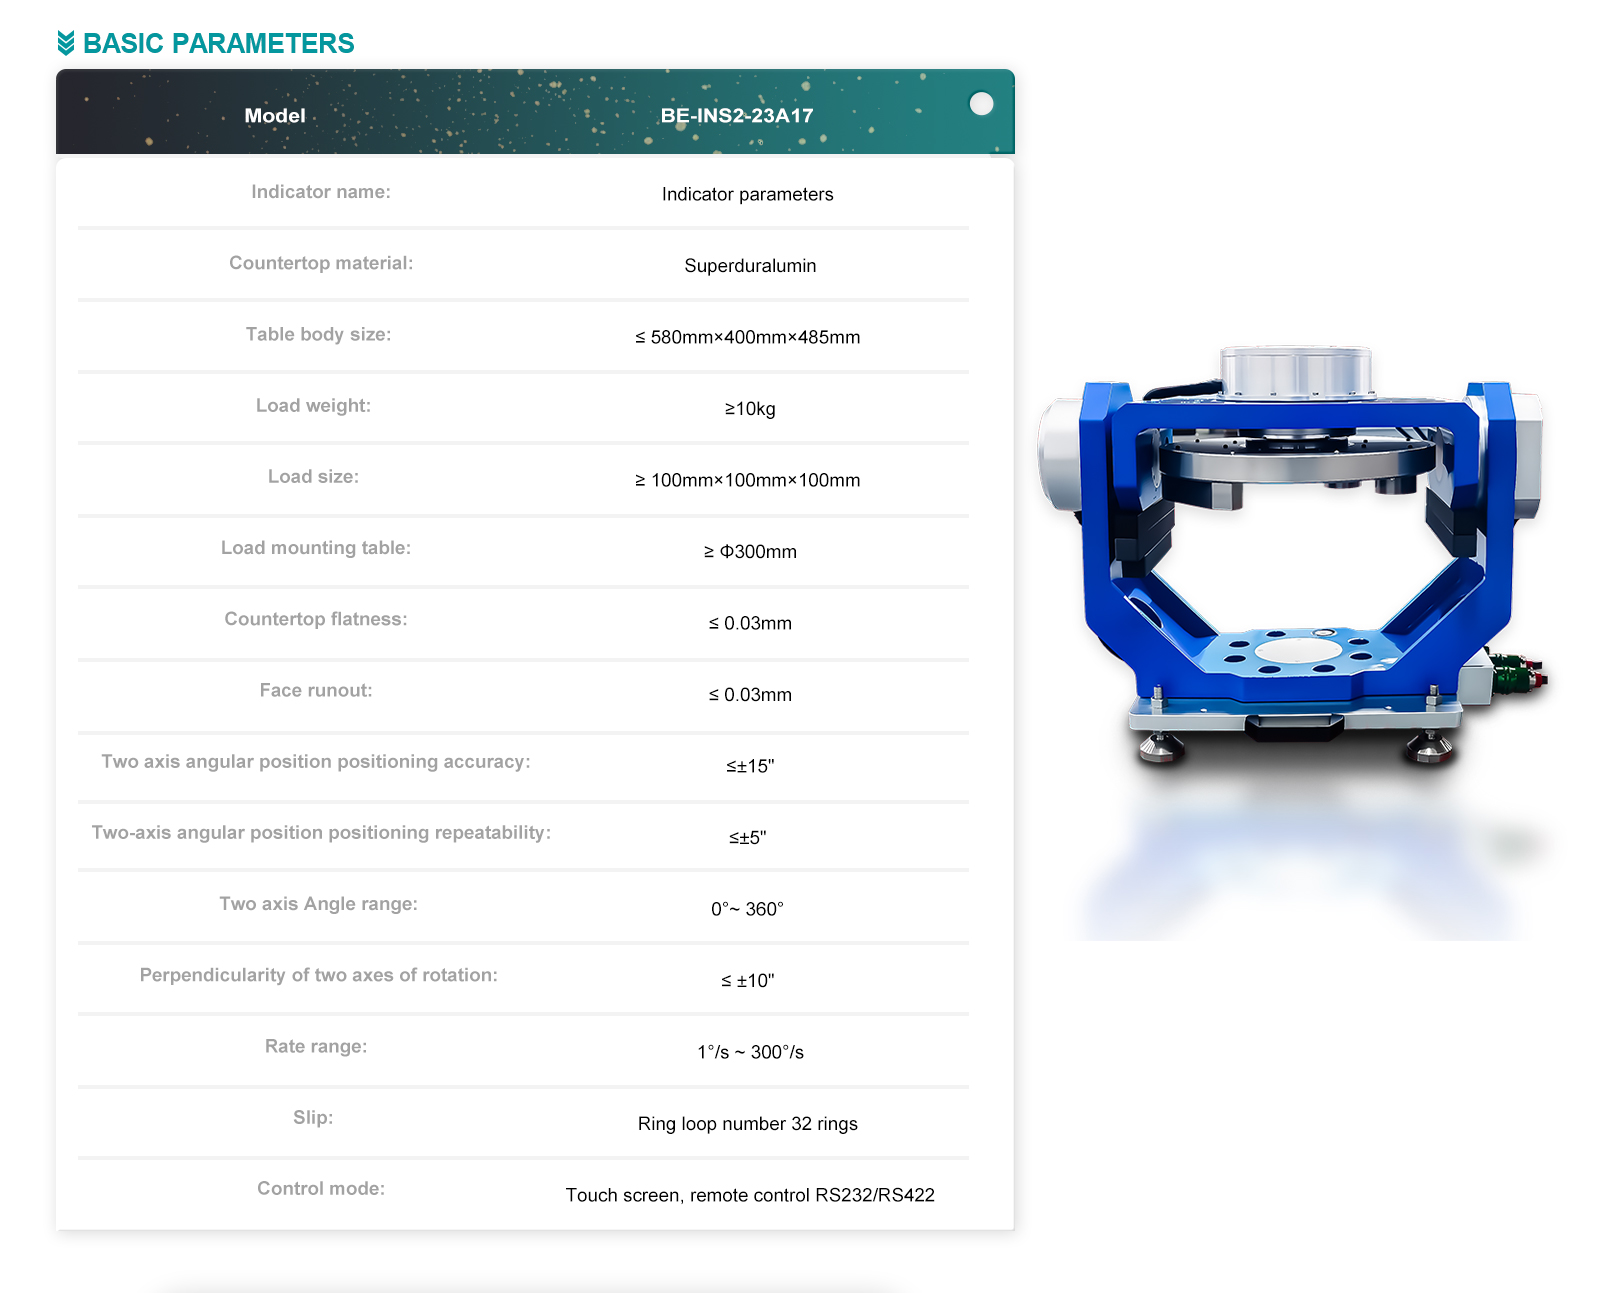Click the Face runout label
Screen dimensions: 1600x1293
point(315,690)
